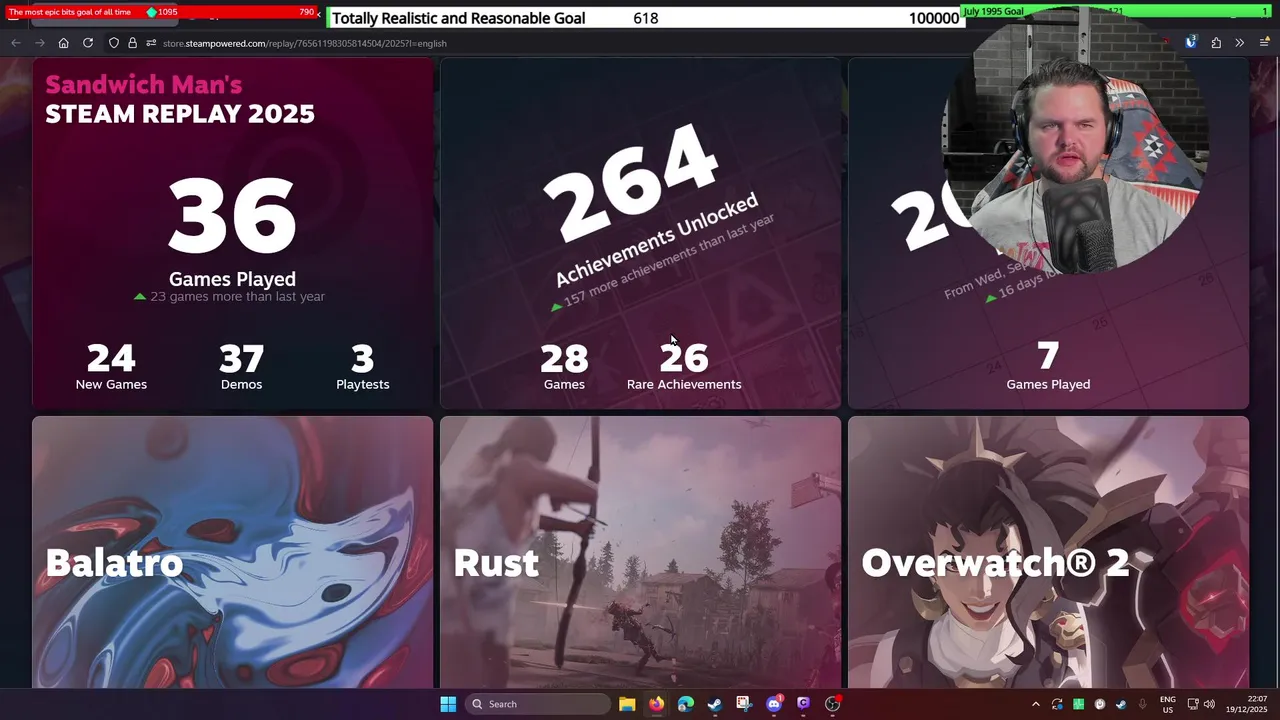Open Microsoft Edge from the taskbar
The width and height of the screenshot is (1280, 720).
click(x=686, y=704)
